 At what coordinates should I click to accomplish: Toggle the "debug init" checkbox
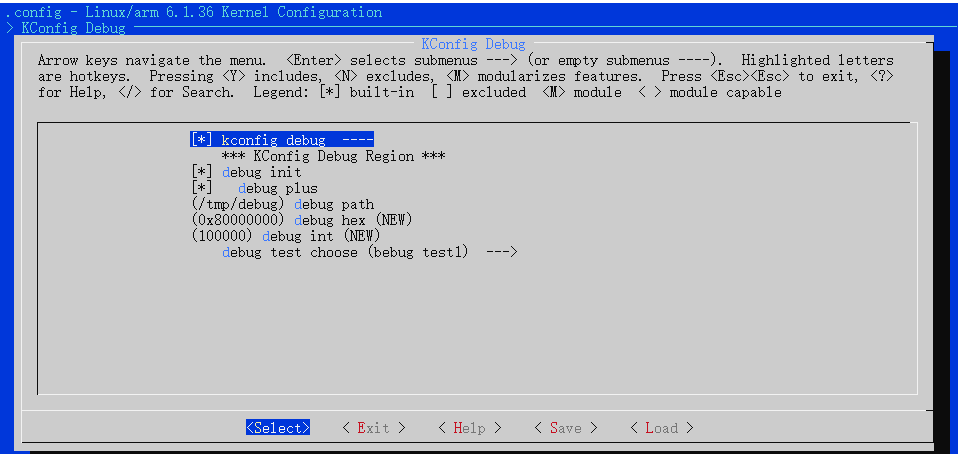(202, 172)
